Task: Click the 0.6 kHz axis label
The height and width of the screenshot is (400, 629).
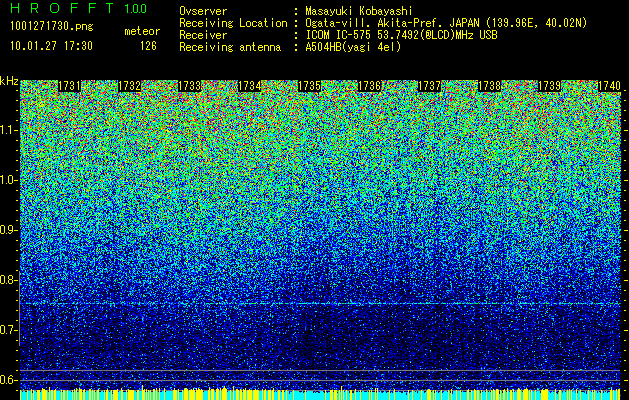Action: (9, 380)
